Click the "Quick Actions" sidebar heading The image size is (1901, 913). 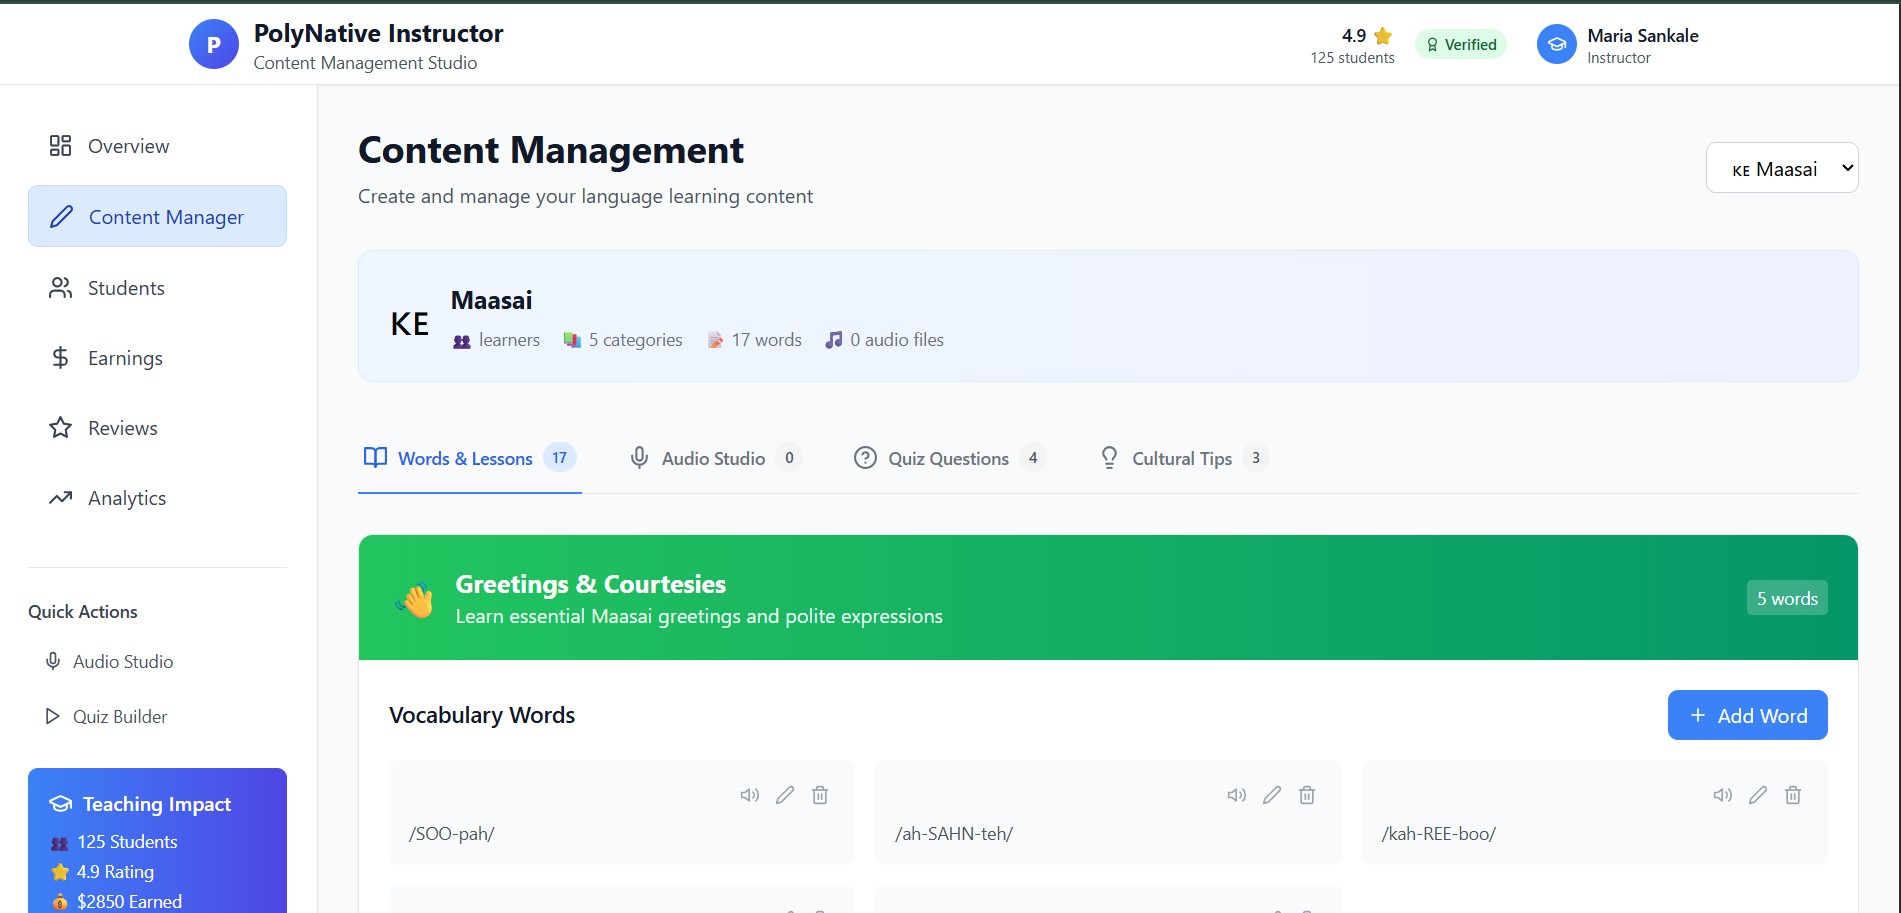click(x=83, y=612)
